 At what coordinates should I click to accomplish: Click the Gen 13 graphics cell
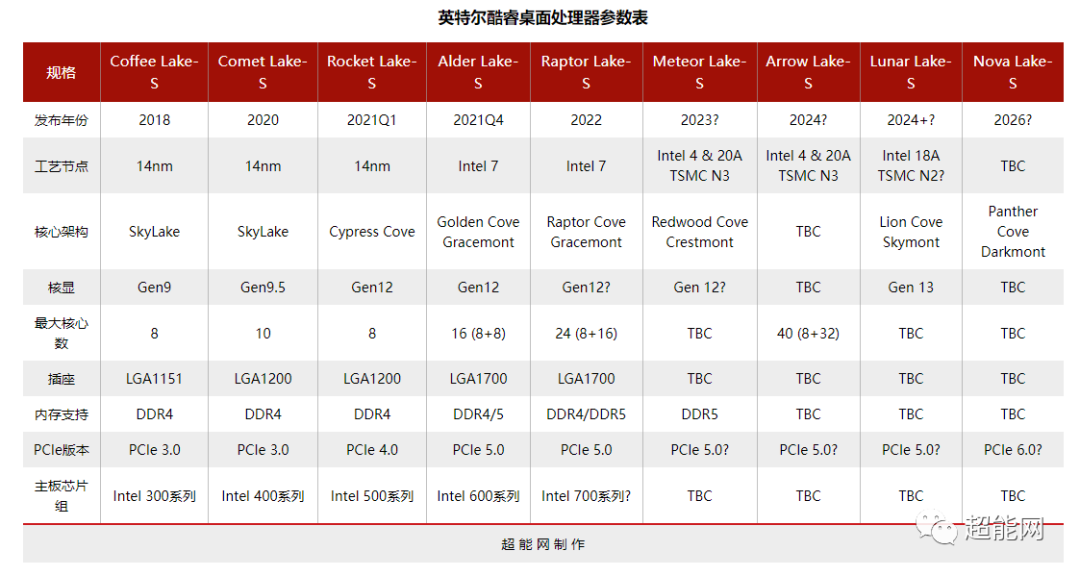[x=911, y=287]
